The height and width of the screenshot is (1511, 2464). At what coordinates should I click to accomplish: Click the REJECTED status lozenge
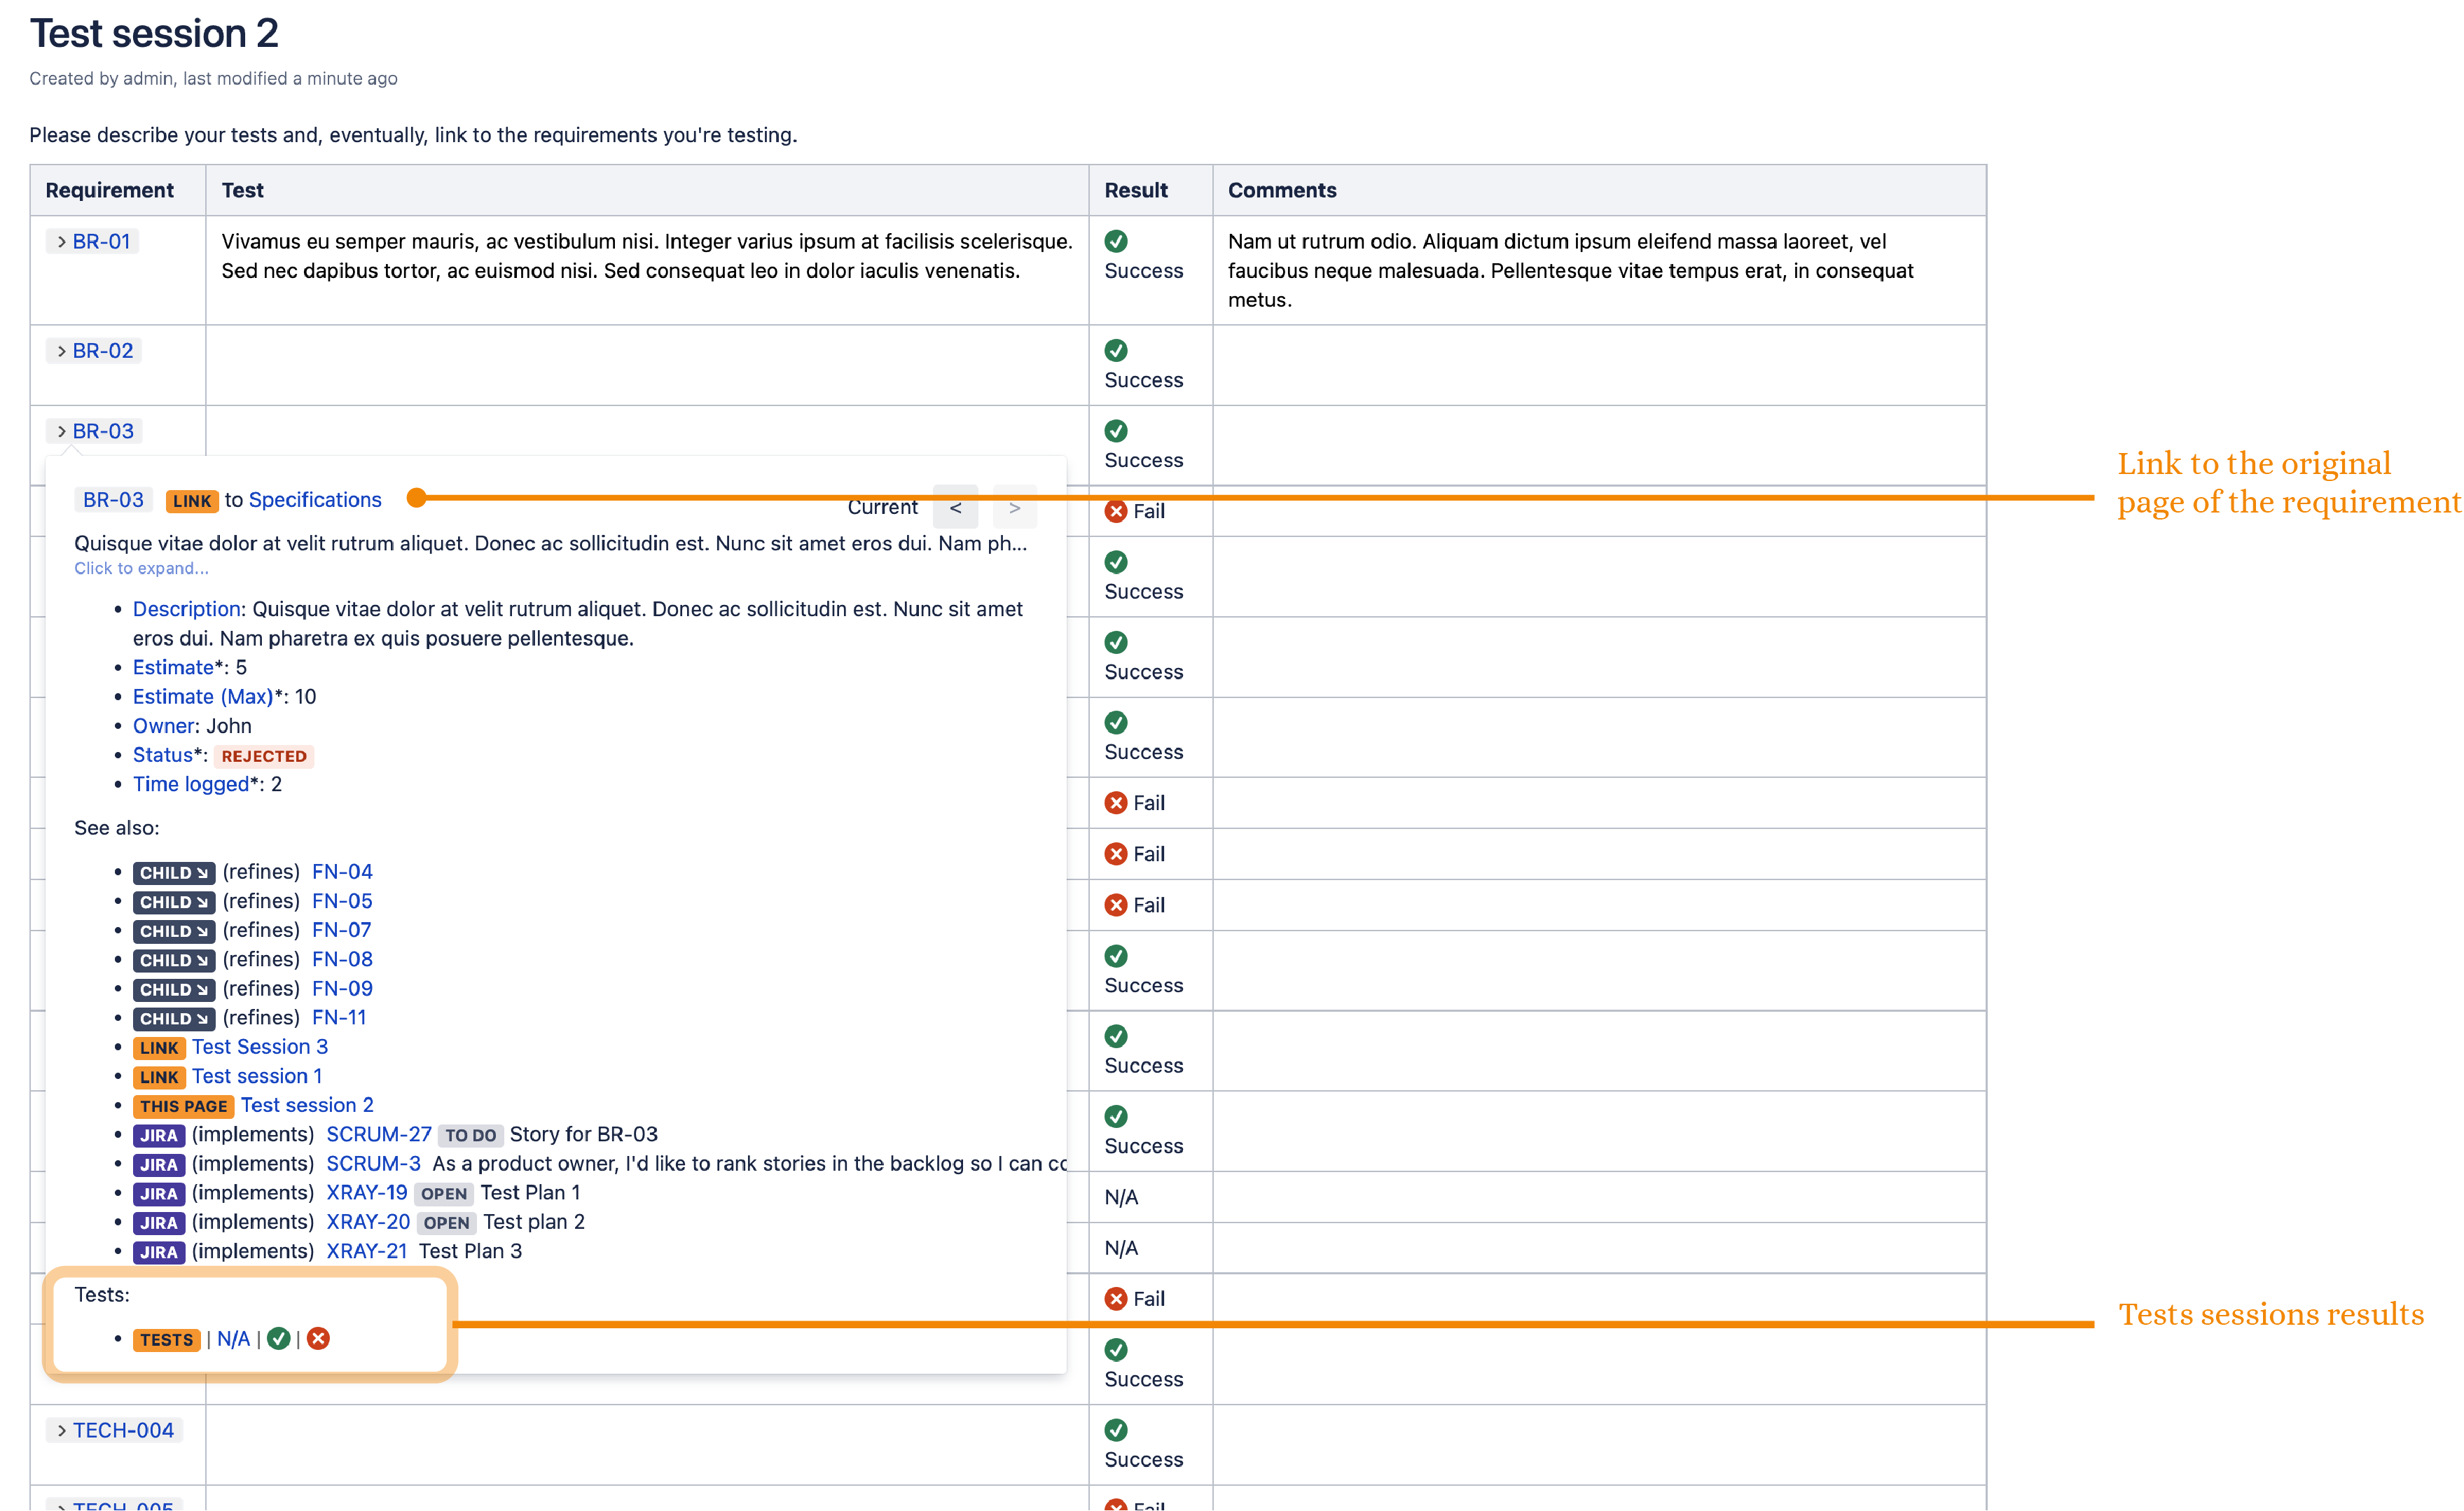(x=264, y=756)
